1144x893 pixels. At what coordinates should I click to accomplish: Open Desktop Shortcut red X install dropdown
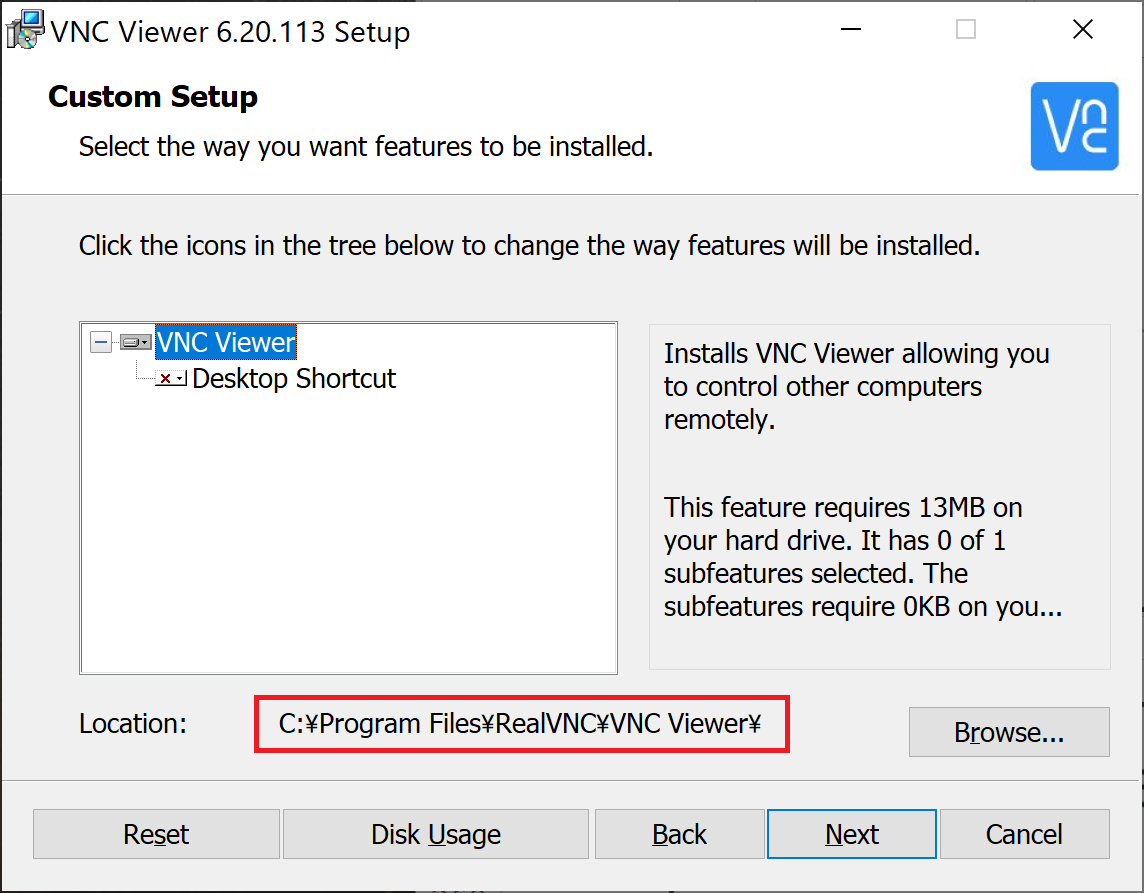(171, 379)
